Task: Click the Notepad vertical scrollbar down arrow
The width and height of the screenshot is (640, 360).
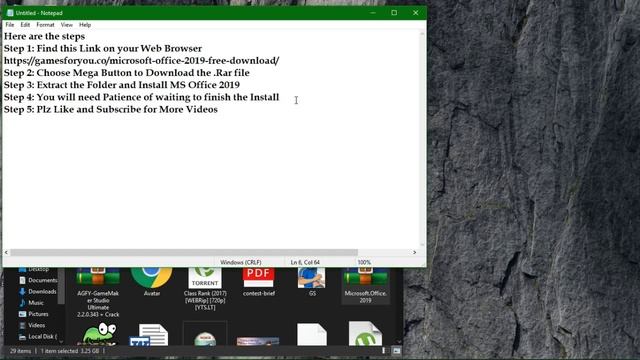Action: [x=422, y=245]
